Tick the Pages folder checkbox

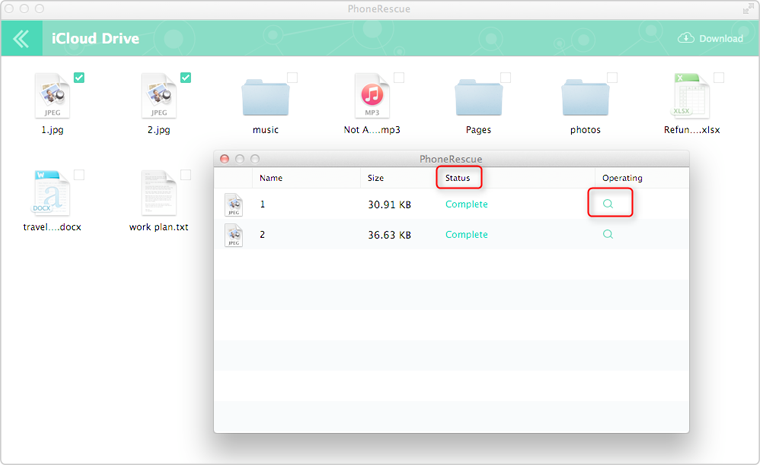(505, 78)
